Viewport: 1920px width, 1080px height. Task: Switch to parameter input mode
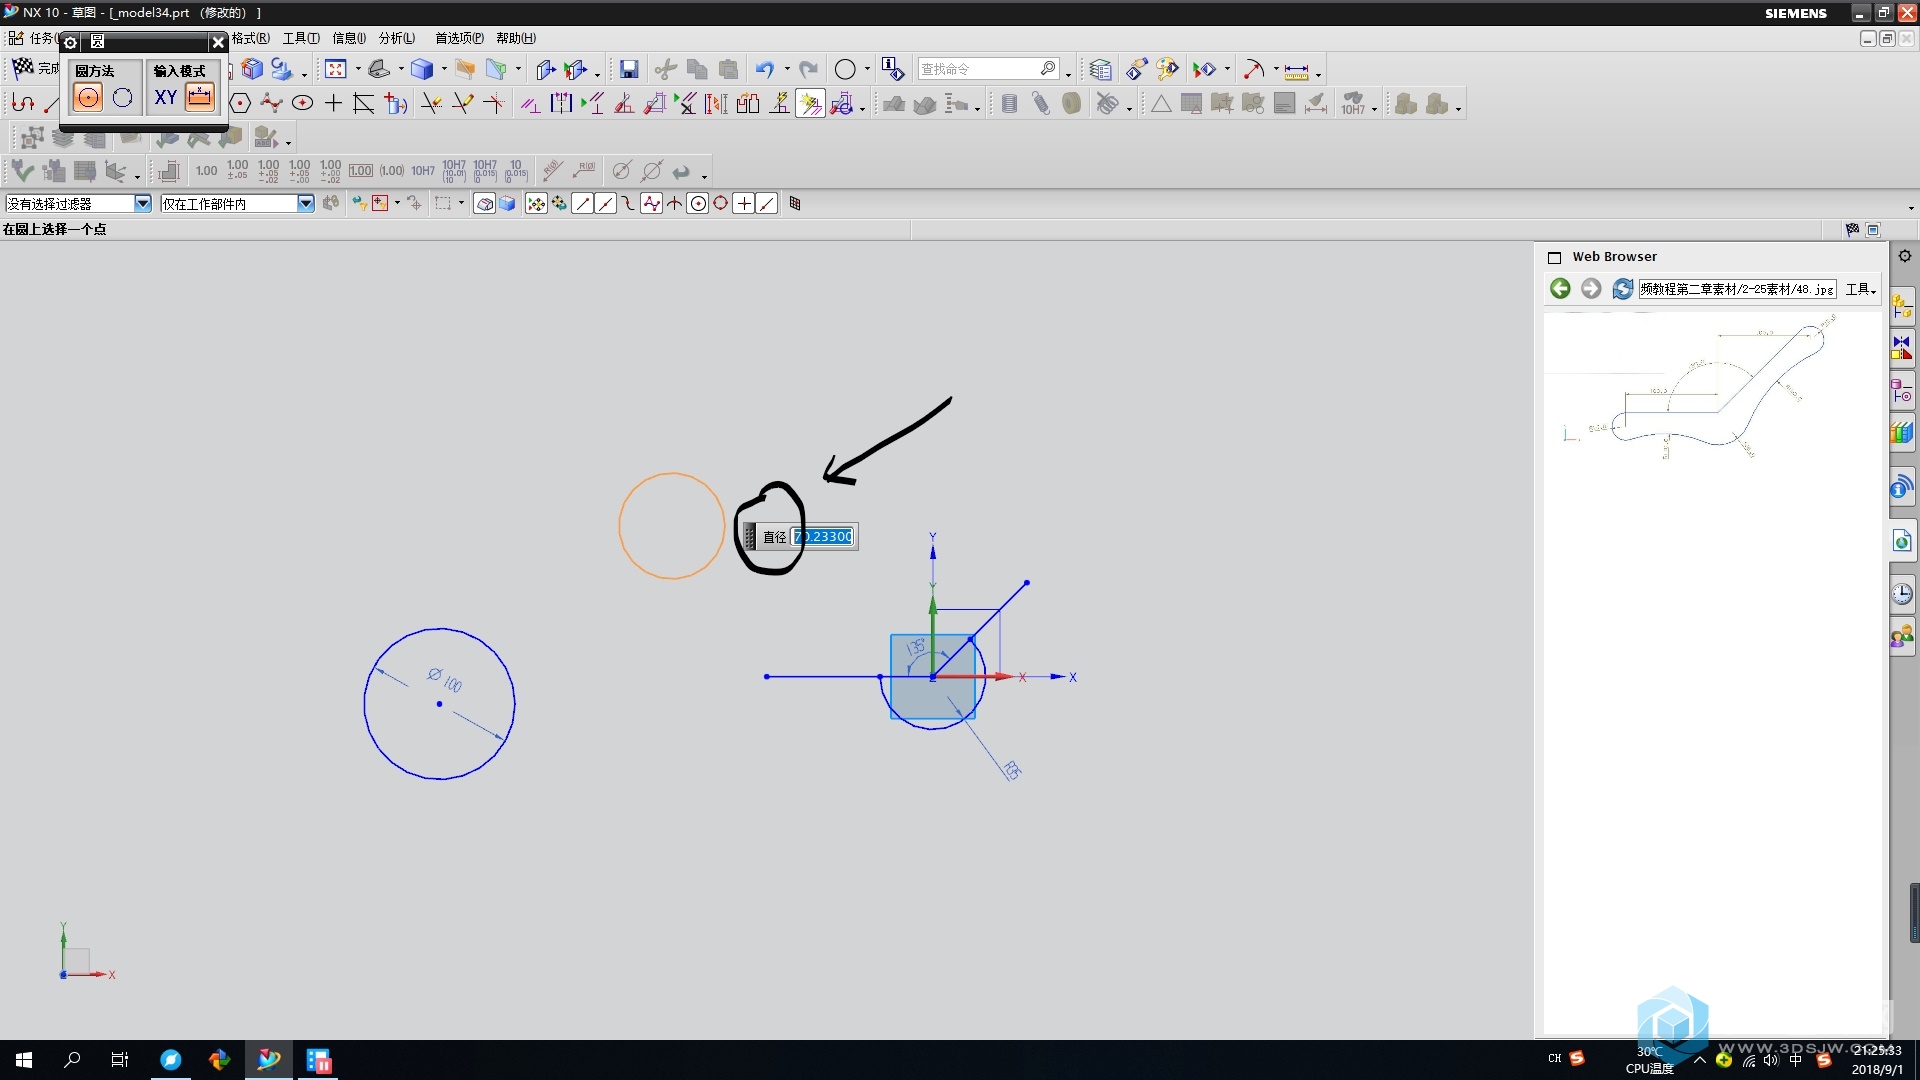(x=200, y=98)
